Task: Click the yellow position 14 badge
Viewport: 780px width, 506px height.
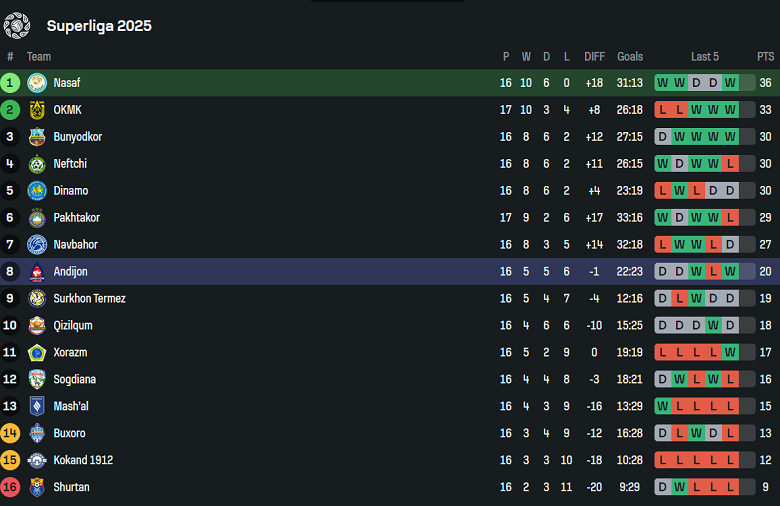Action: 11,434
